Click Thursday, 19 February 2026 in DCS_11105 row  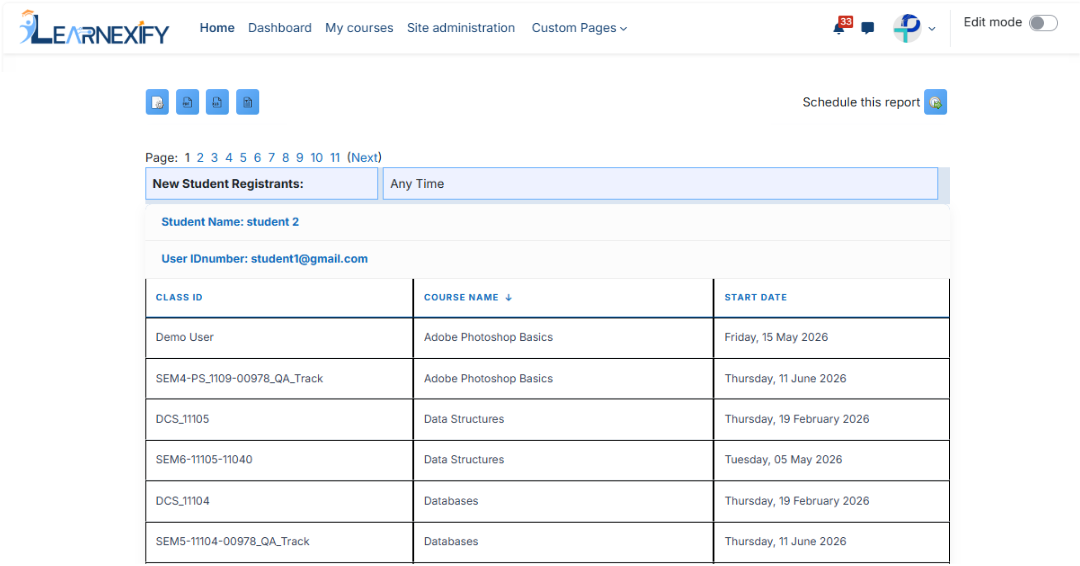pos(797,419)
